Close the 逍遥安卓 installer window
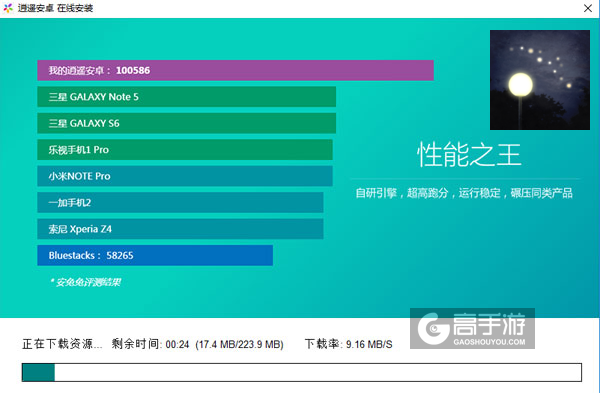 click(587, 8)
